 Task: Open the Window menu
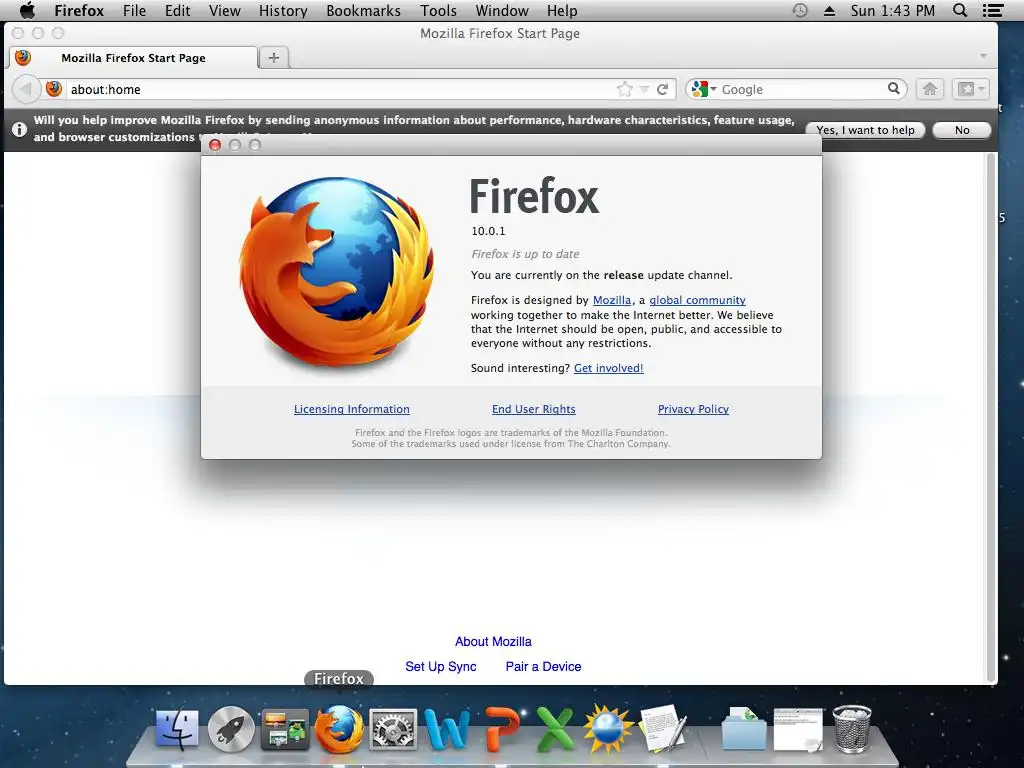(x=502, y=10)
